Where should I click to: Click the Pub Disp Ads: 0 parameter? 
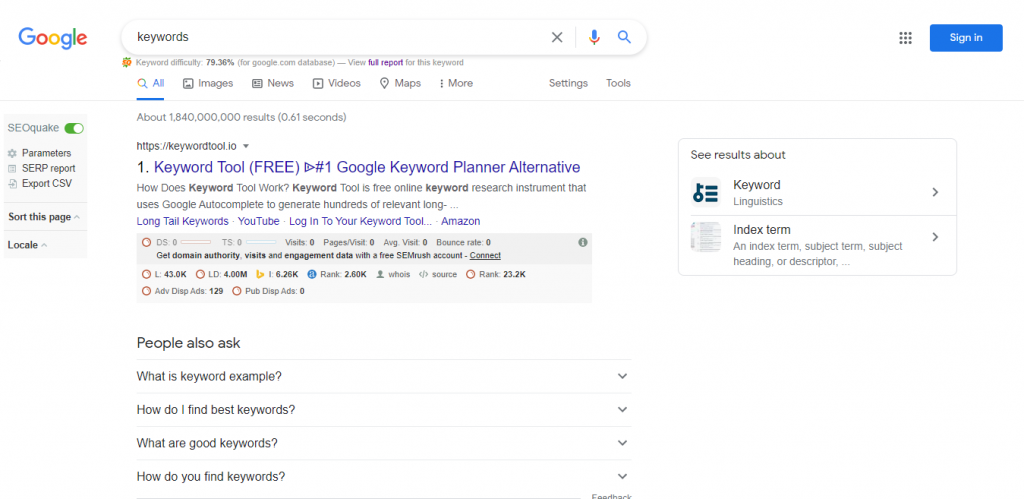[x=268, y=291]
